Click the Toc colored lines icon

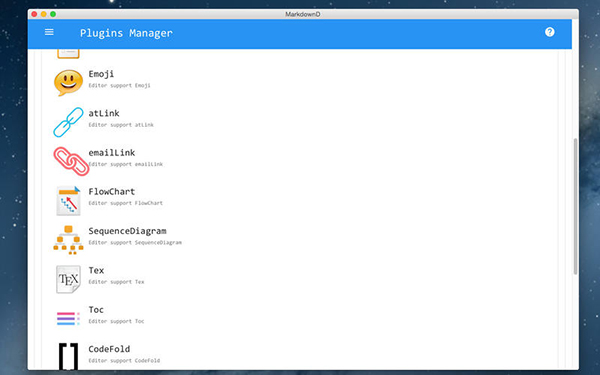pos(68,319)
